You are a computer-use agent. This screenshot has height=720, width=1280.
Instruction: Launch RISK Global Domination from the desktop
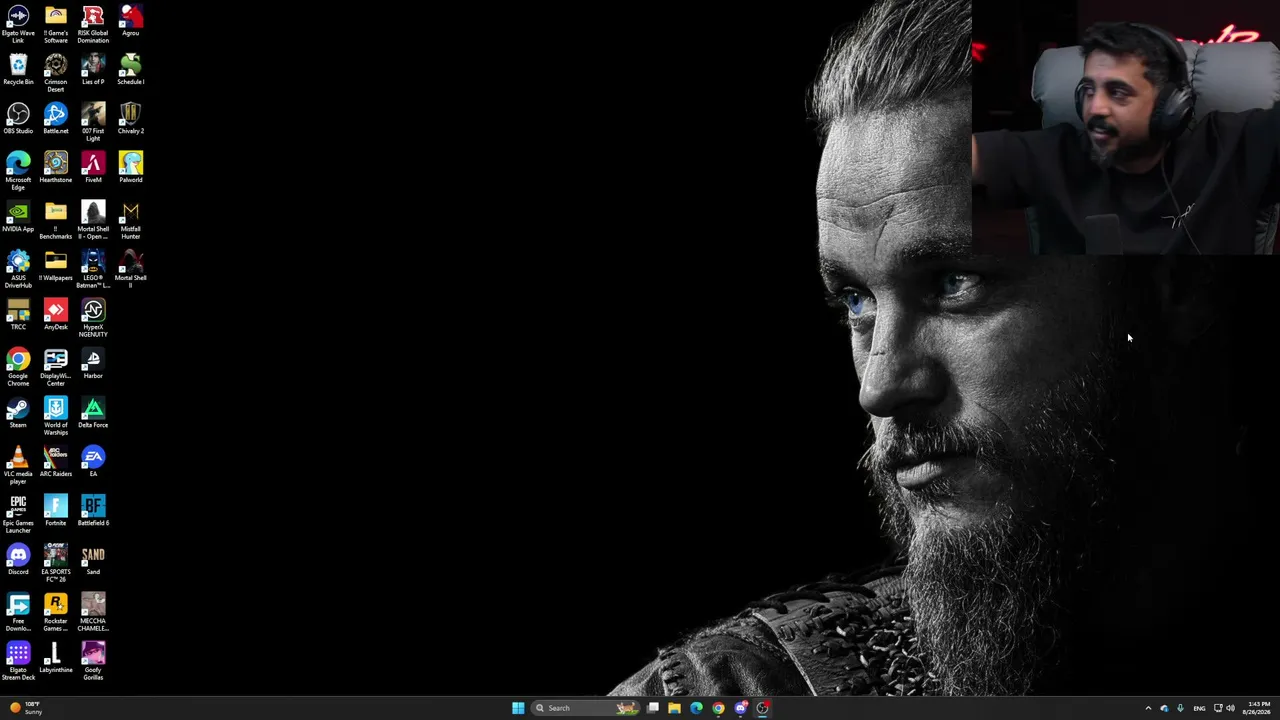93,24
